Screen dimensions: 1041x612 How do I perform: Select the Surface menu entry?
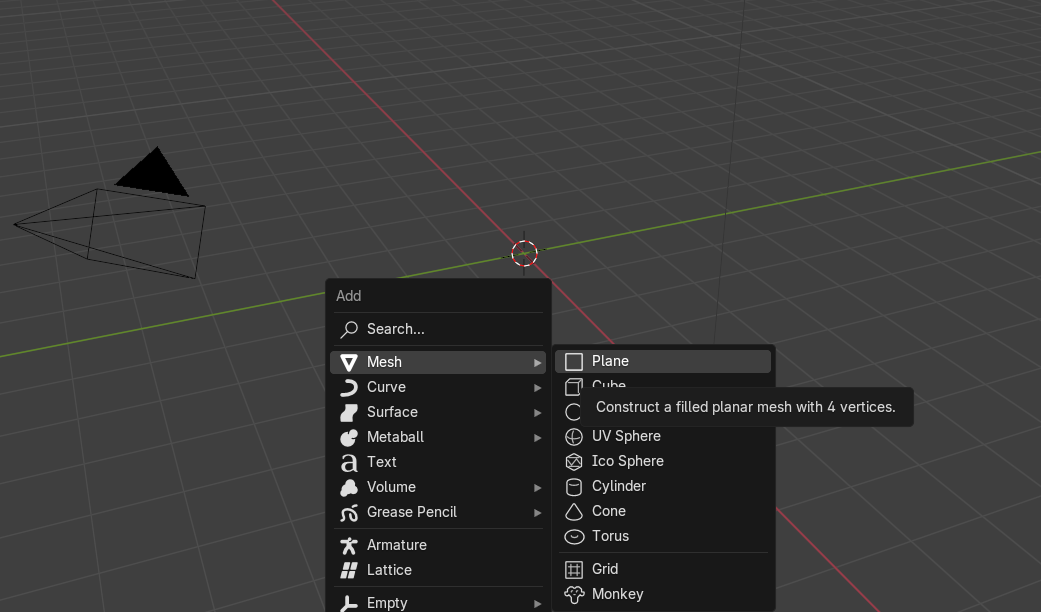[x=438, y=412]
